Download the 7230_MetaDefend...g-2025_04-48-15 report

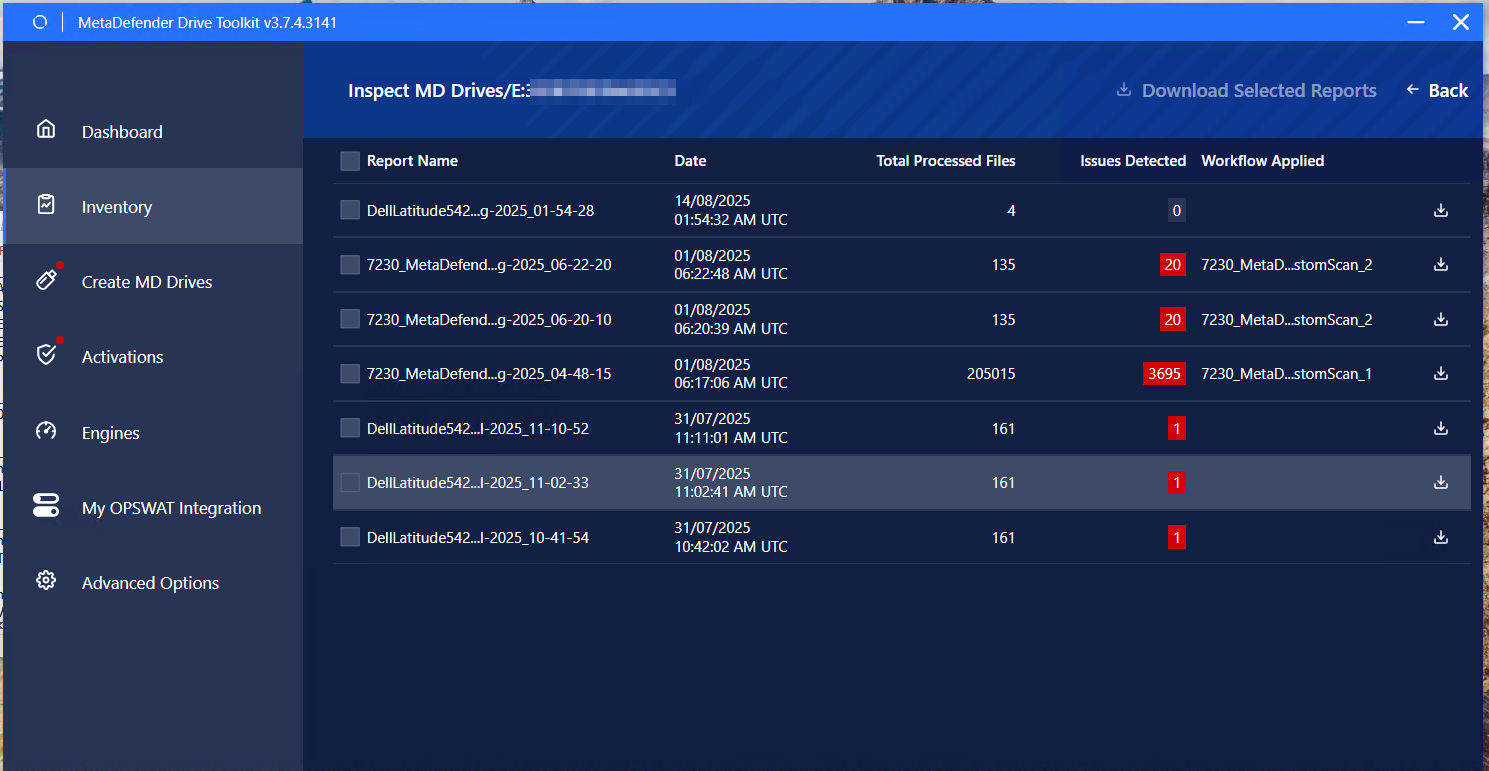coord(1441,373)
